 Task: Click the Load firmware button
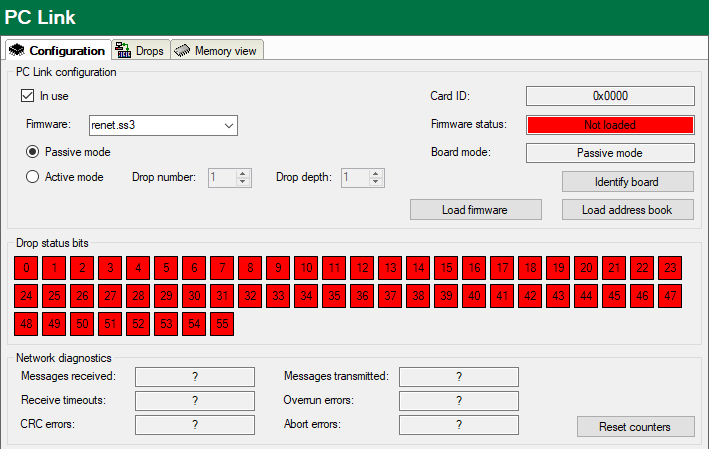pos(475,210)
